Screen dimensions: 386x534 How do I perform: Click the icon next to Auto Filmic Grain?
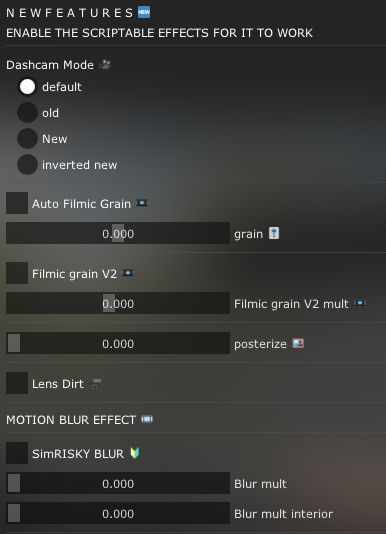point(142,203)
